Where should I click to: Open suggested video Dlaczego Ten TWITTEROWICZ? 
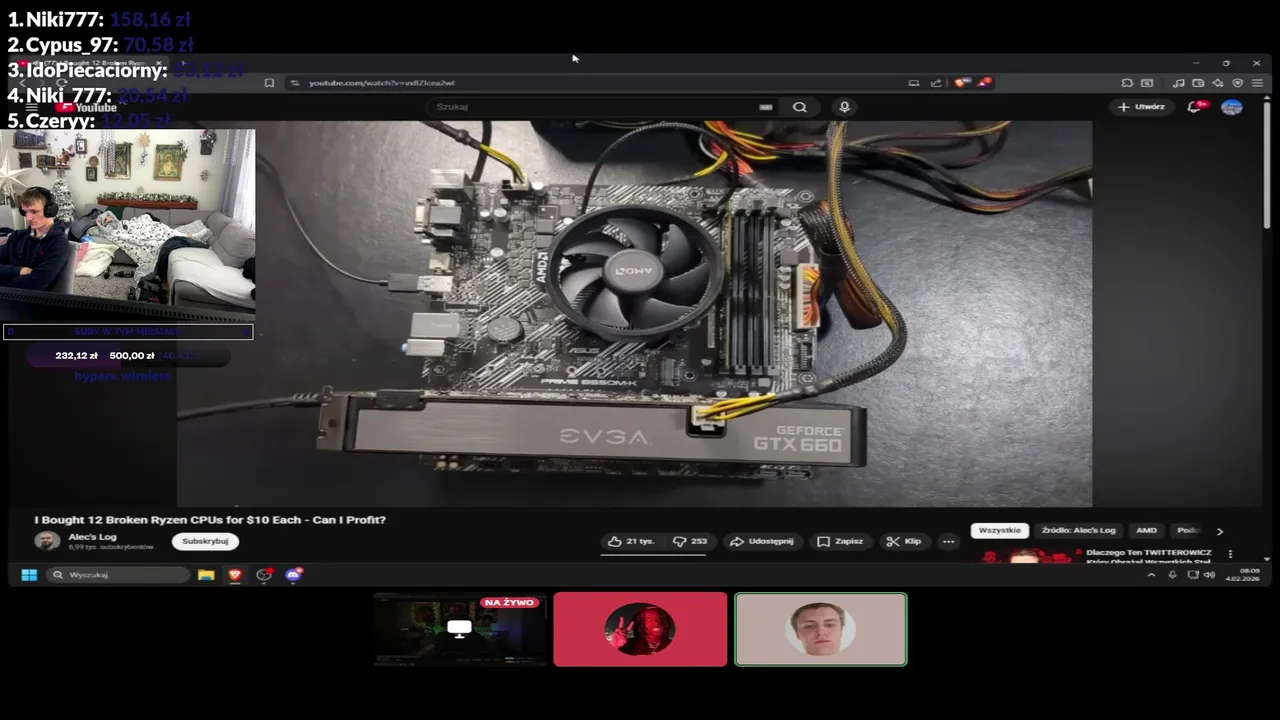pyautogui.click(x=1148, y=555)
